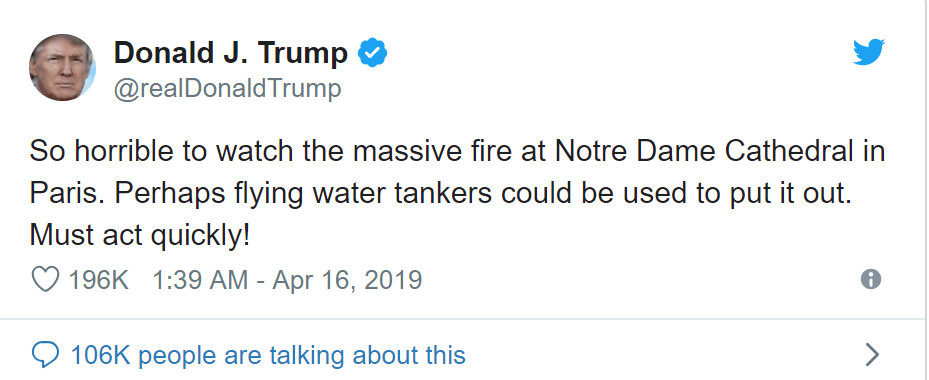
Task: Open the 1:39 AM timestamp link
Action: point(200,280)
